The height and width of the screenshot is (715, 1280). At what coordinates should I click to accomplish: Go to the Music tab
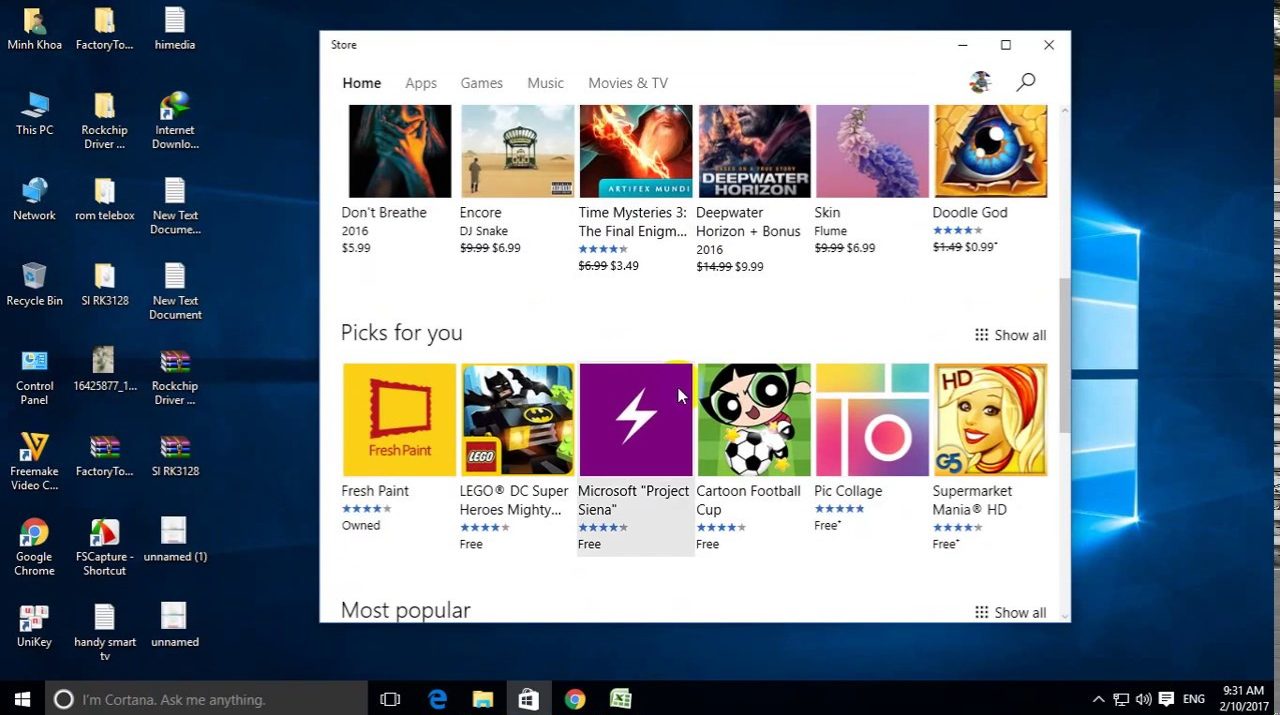545,83
